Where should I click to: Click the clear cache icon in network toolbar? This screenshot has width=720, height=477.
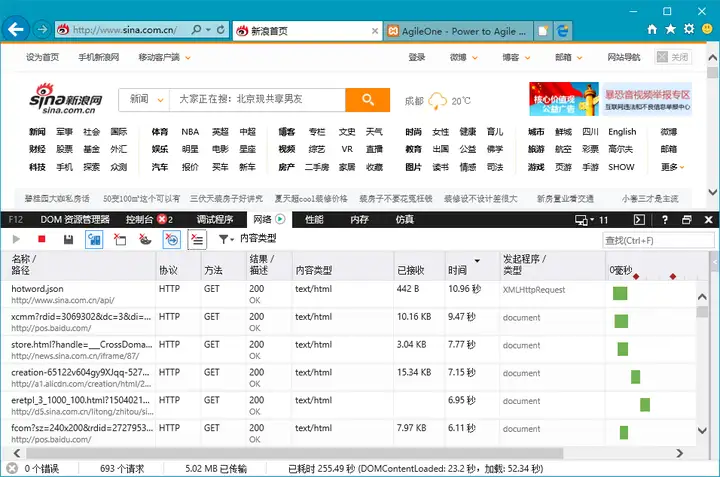(x=120, y=239)
